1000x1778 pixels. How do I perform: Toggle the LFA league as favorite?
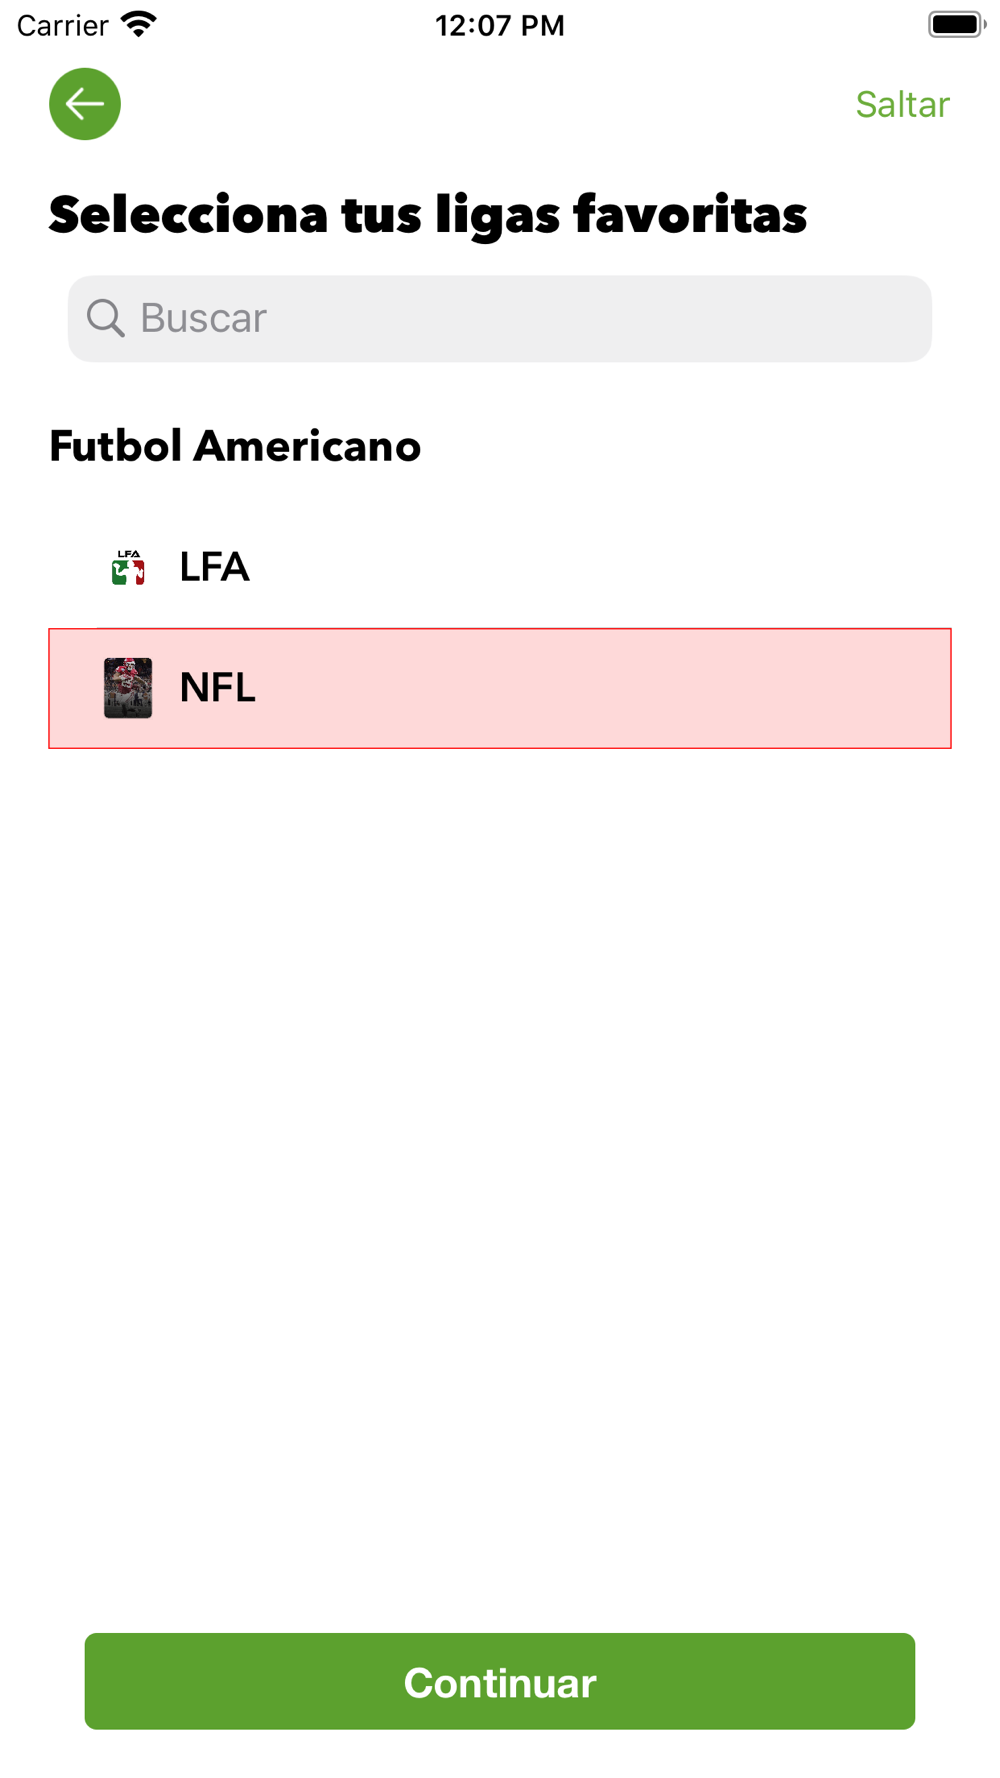tap(500, 567)
